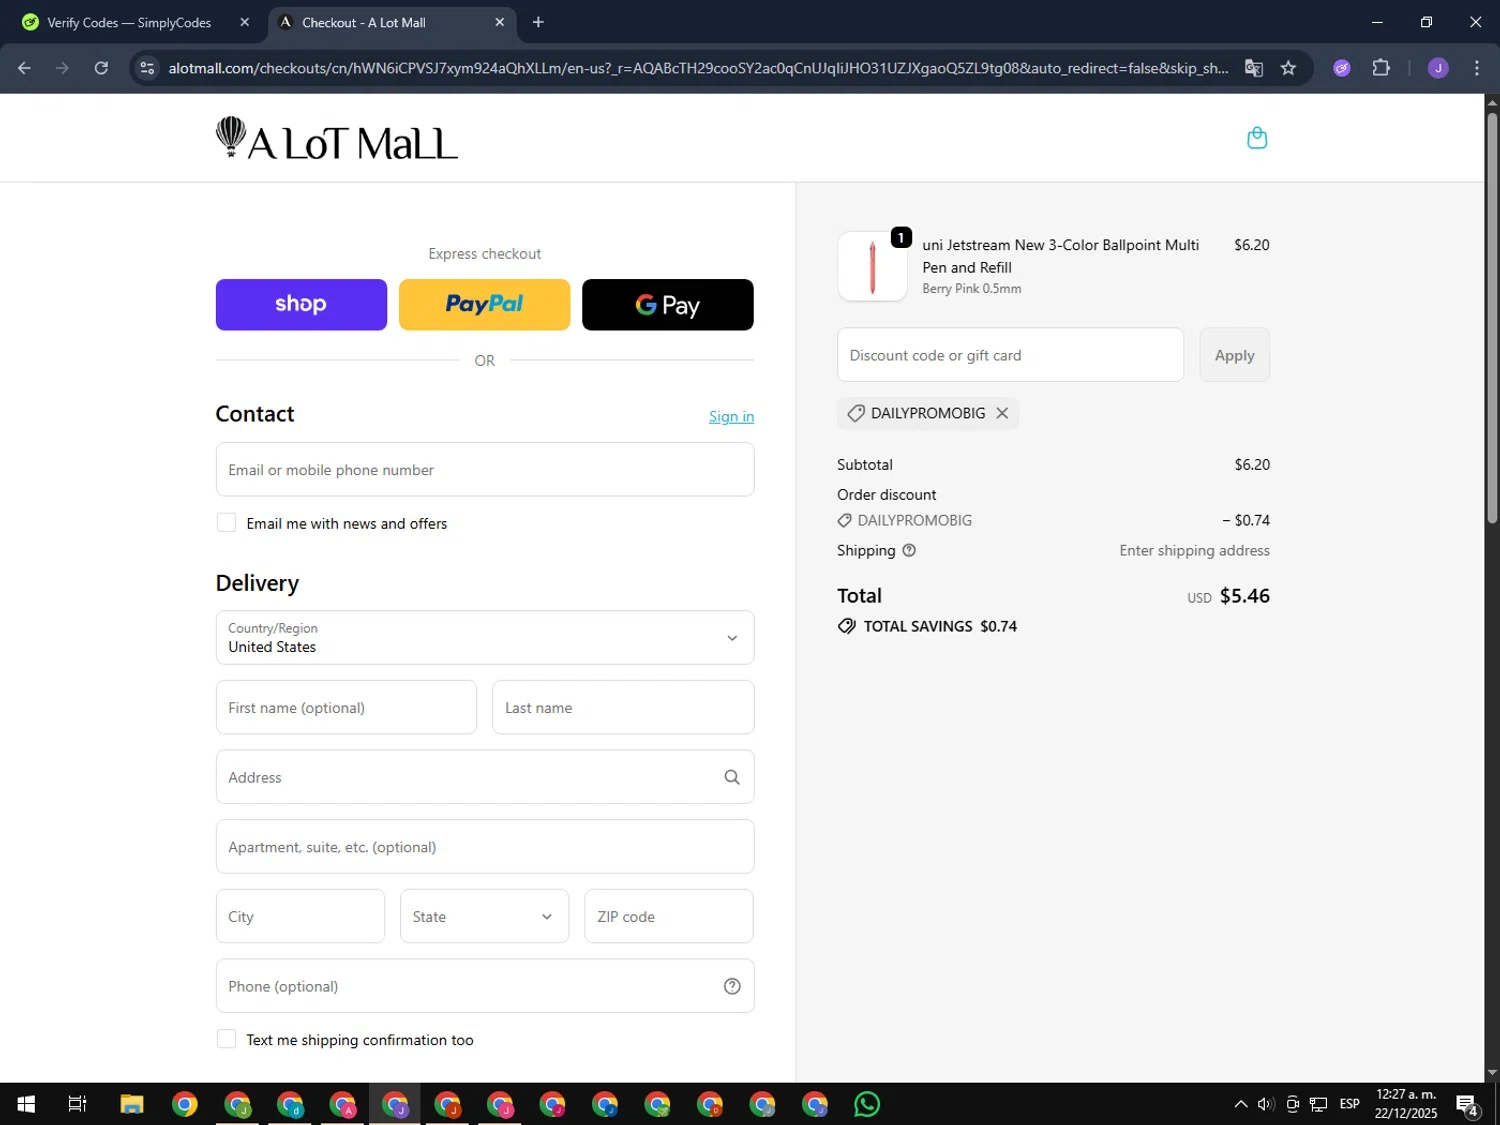Open the taskbar clock showing 12:27 a. m.

[x=1405, y=1104]
